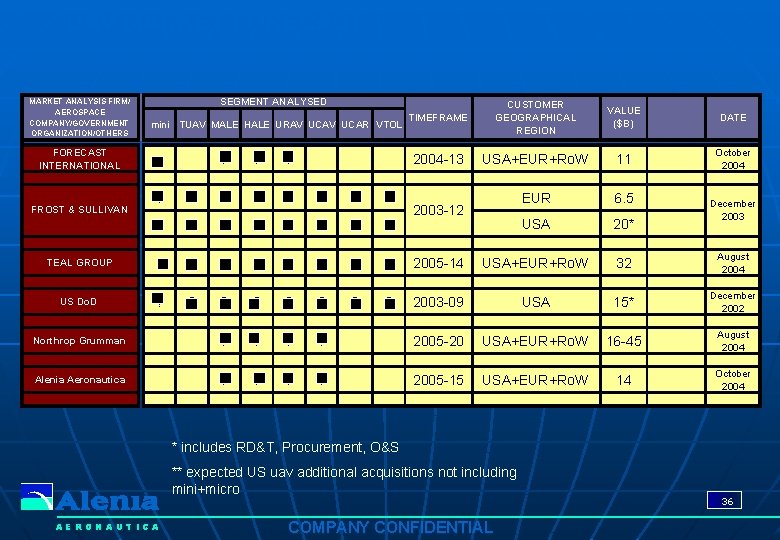This screenshot has height=540, width=780.
Task: Select the 'URAV' segment column header
Action: pos(289,124)
